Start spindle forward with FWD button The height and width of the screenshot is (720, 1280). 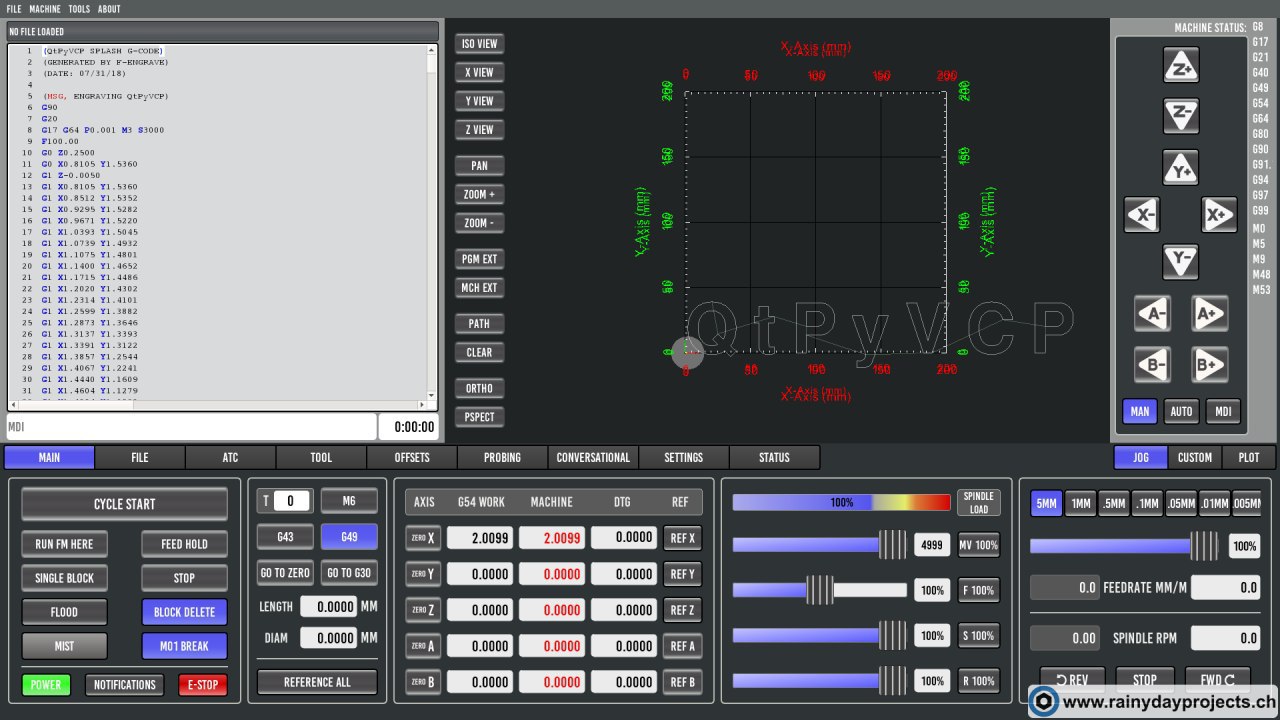pos(1217,680)
